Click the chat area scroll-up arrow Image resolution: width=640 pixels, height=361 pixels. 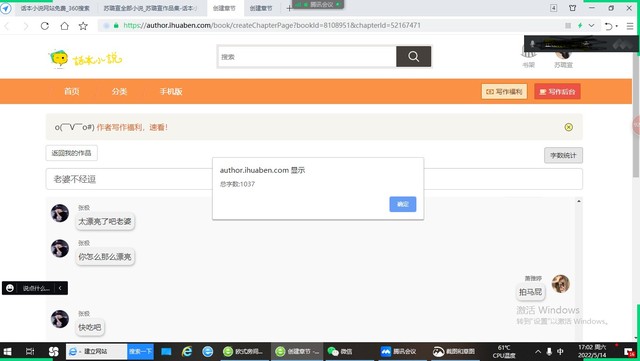pos(578,201)
